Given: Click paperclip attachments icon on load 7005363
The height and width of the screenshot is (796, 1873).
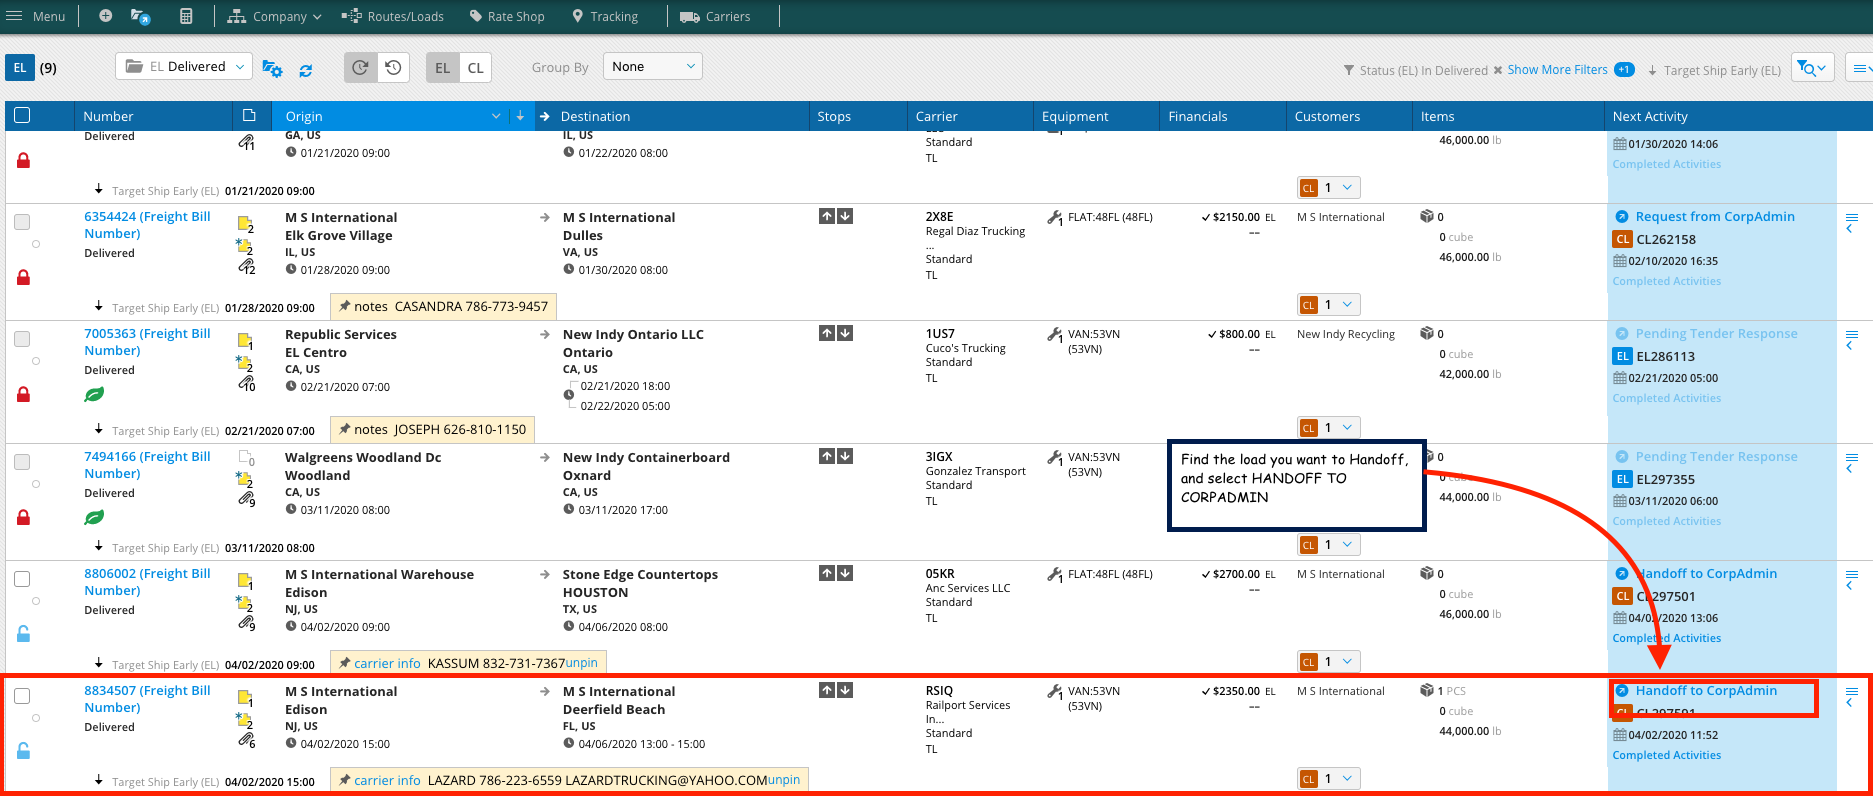Looking at the screenshot, I should pyautogui.click(x=246, y=382).
